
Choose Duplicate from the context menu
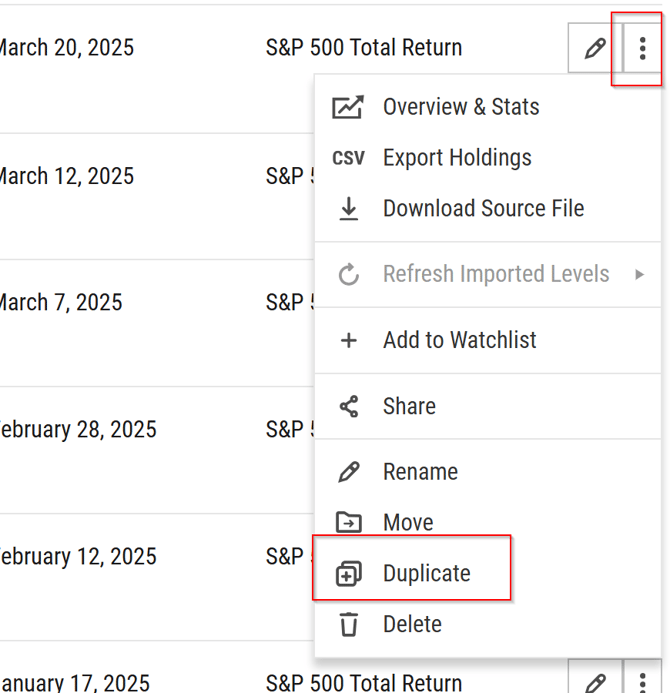coord(488,574)
